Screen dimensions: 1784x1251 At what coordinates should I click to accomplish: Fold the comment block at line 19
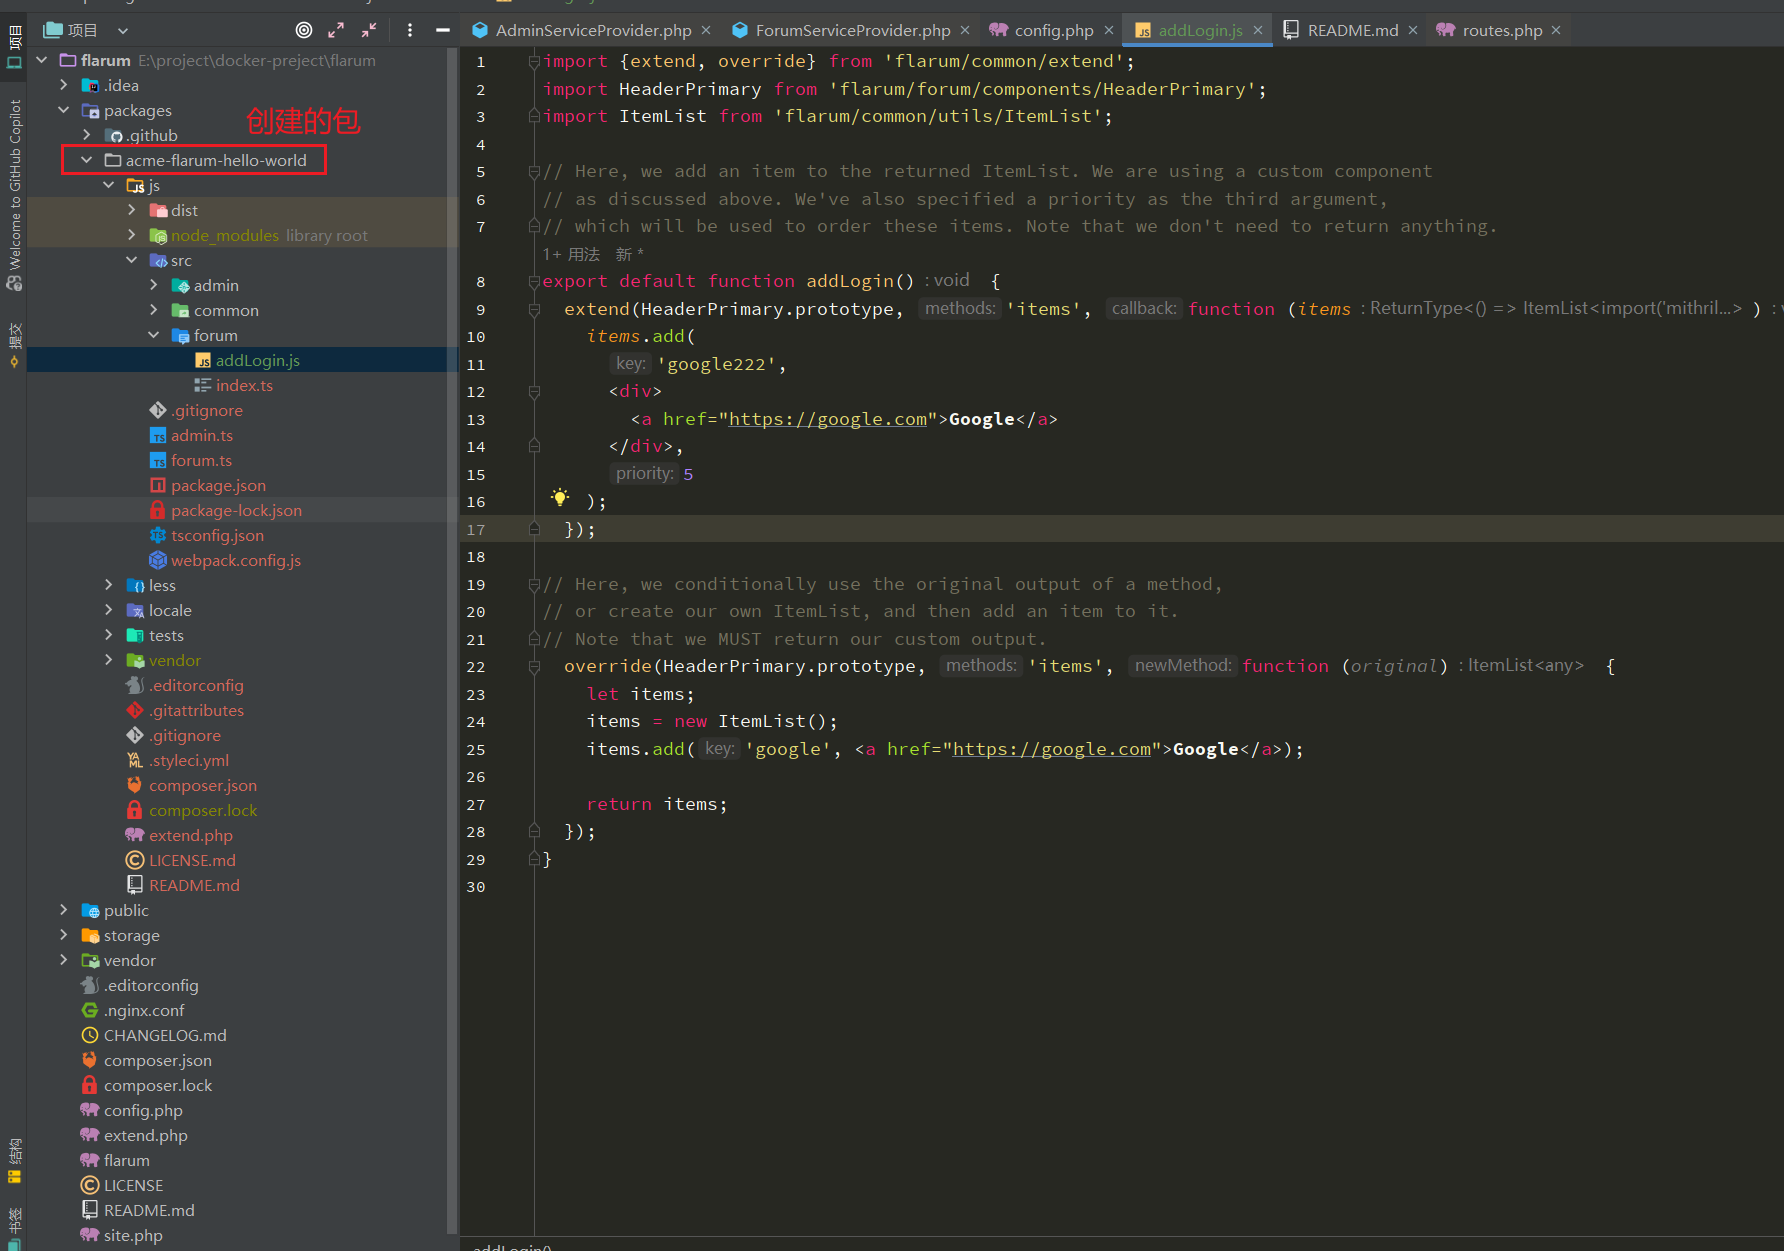coord(534,585)
